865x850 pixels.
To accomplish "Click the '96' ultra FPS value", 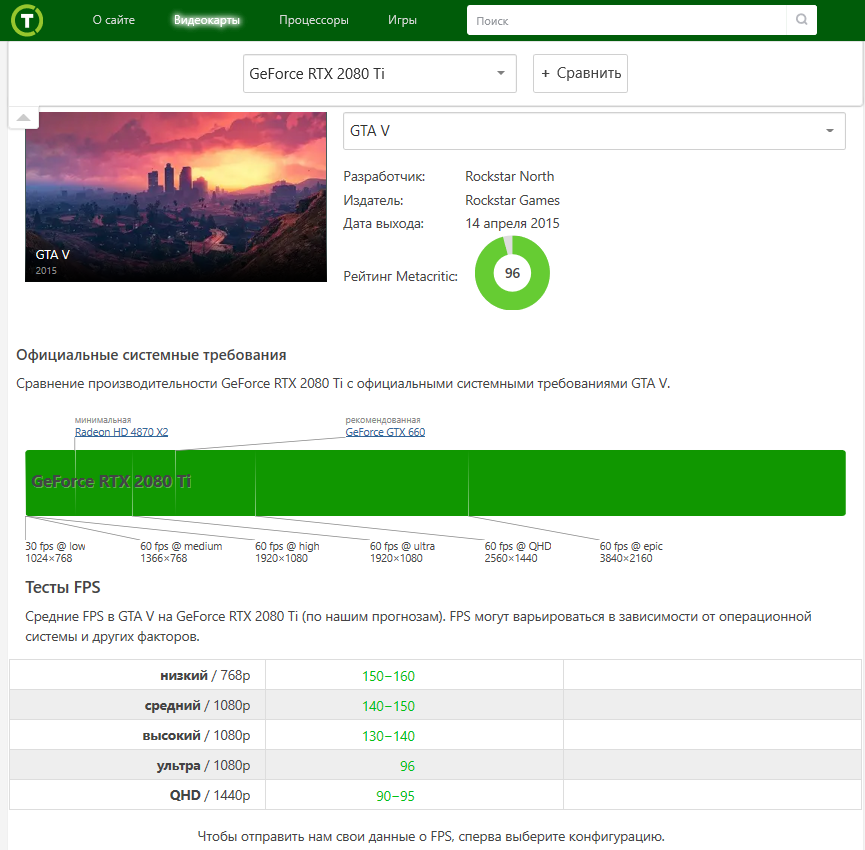I will (x=407, y=766).
